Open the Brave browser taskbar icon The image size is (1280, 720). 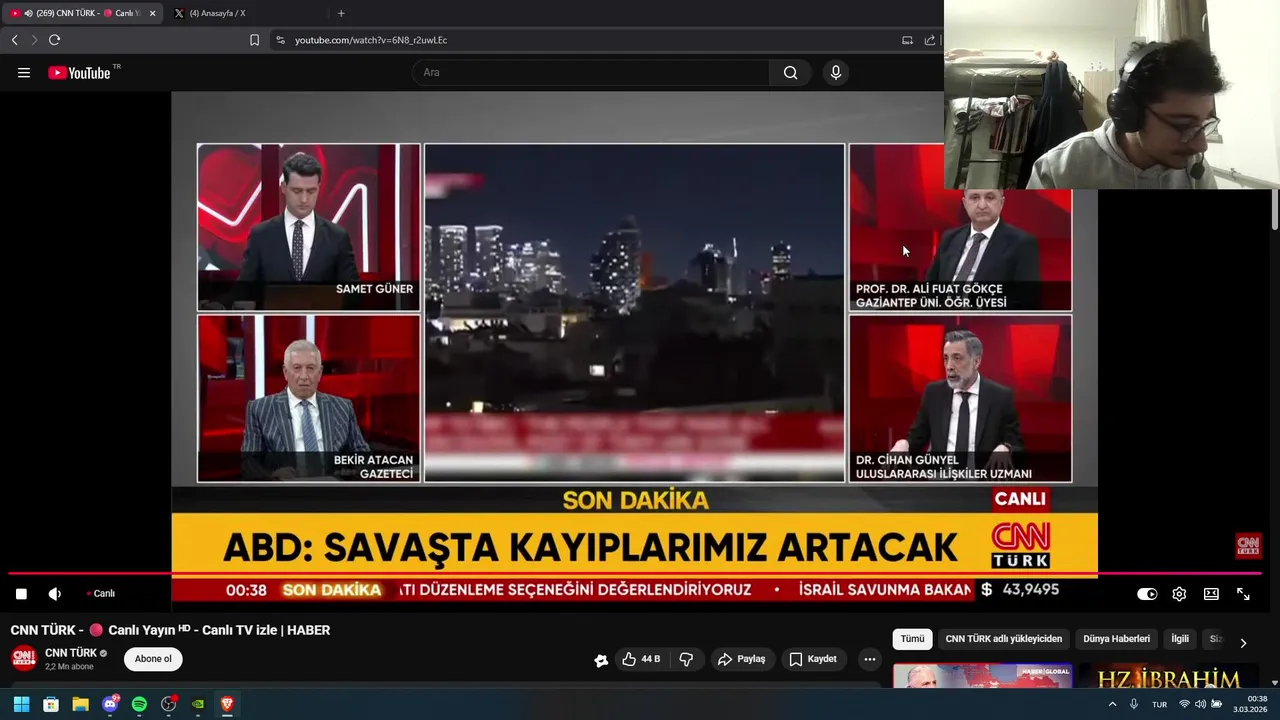(227, 704)
